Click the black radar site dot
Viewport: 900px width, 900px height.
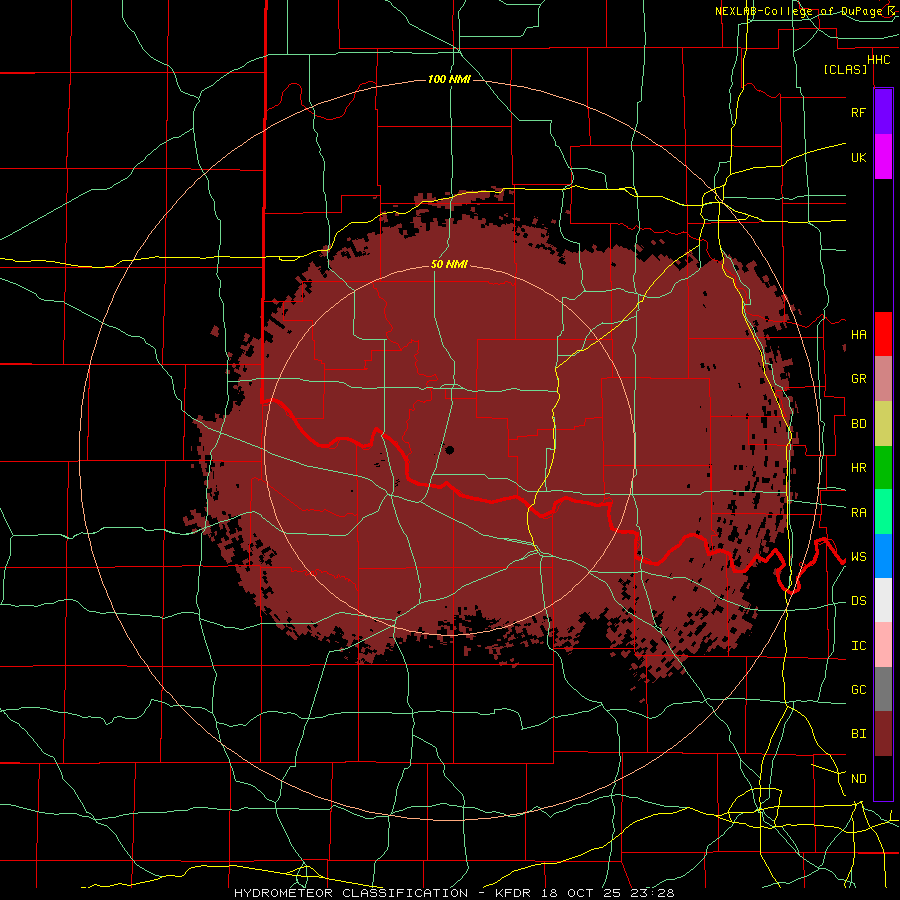(449, 449)
